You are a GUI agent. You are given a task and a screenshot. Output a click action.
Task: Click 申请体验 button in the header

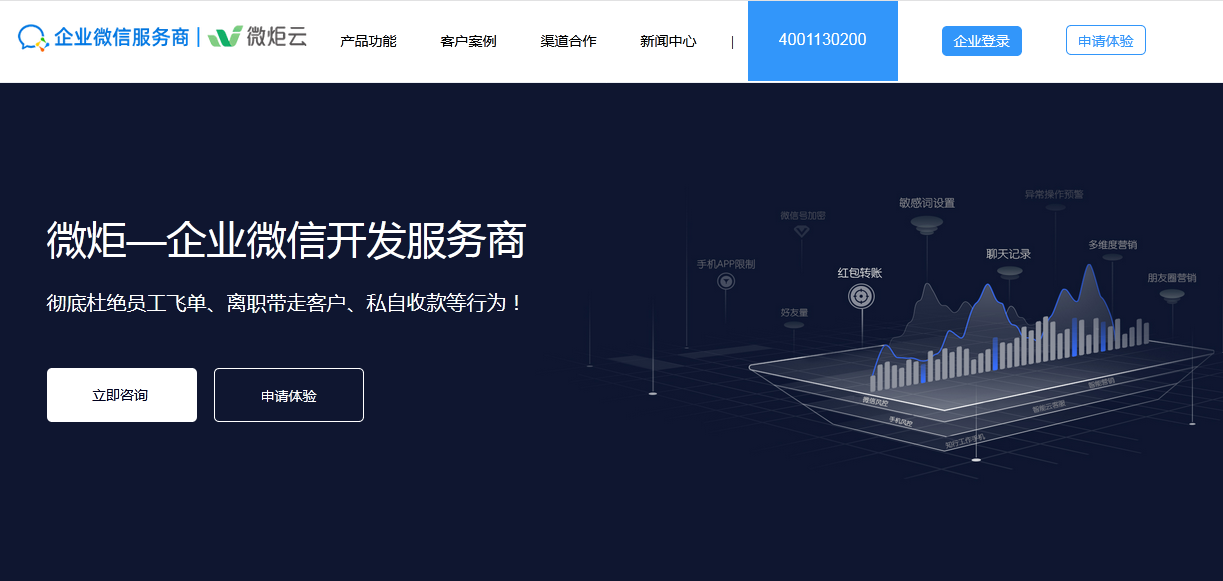tap(1106, 41)
